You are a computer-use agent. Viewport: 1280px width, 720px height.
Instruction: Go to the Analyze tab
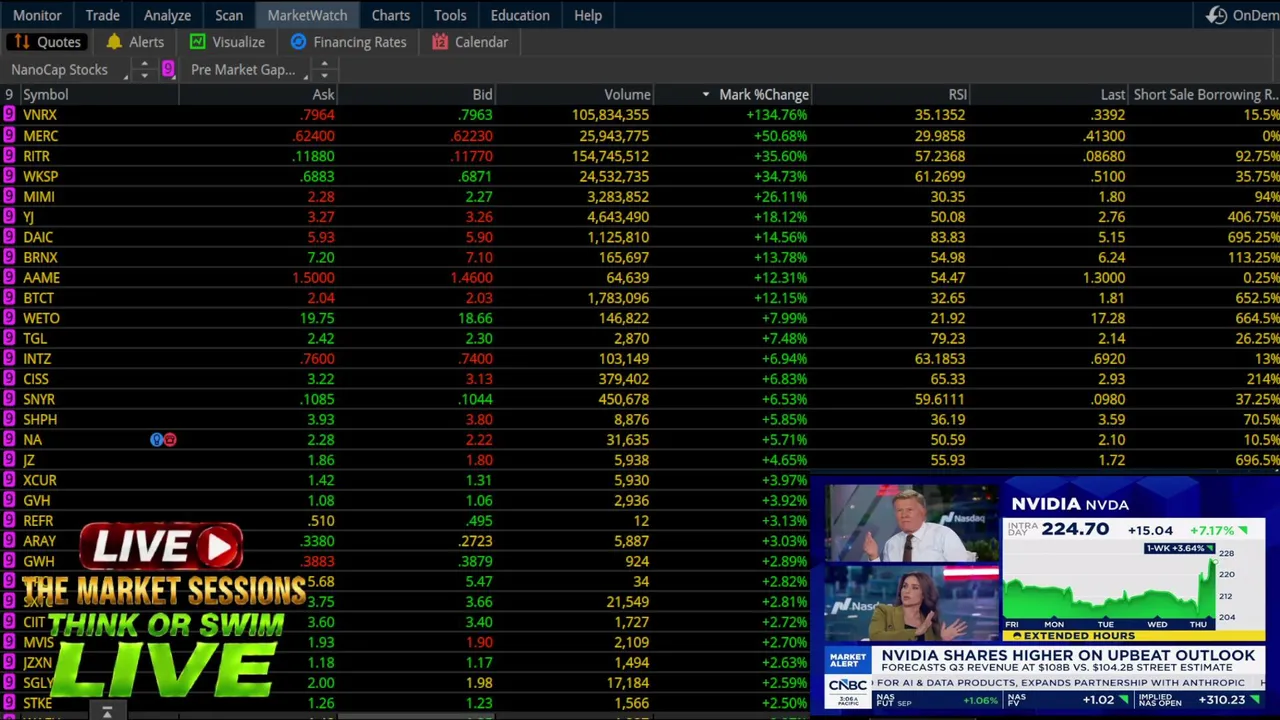167,15
